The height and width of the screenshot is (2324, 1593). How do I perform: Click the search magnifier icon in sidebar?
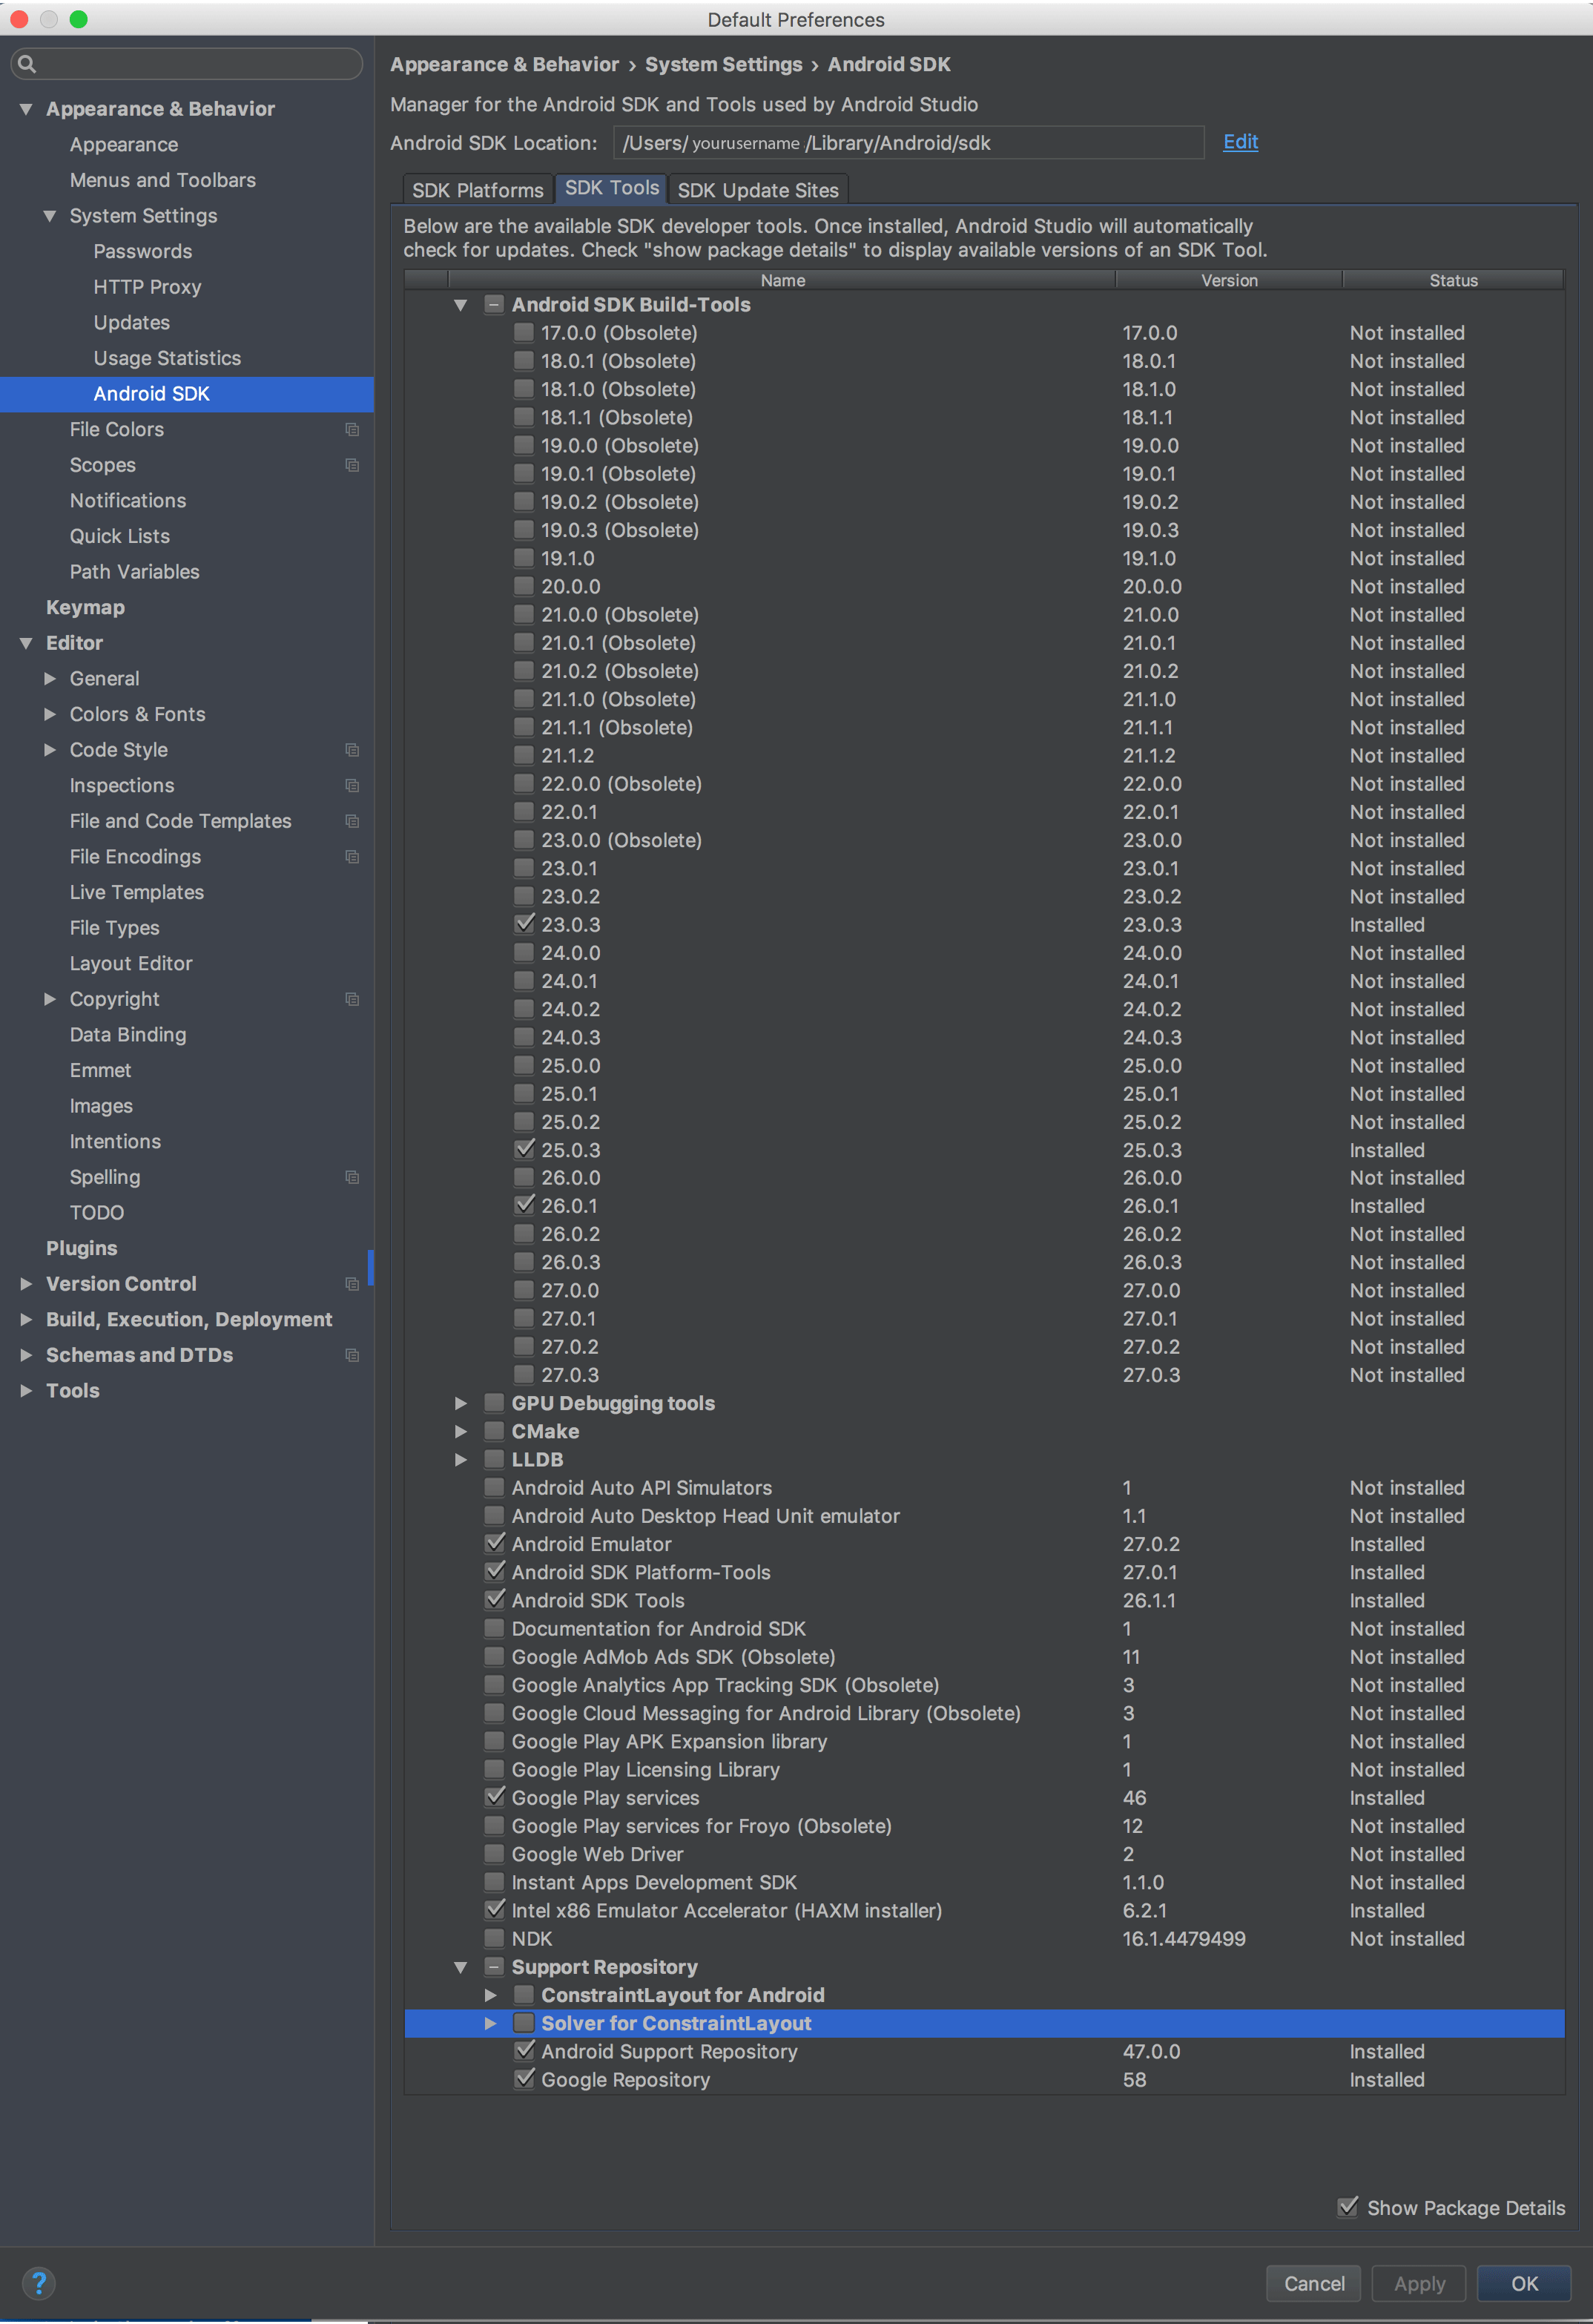[x=27, y=64]
